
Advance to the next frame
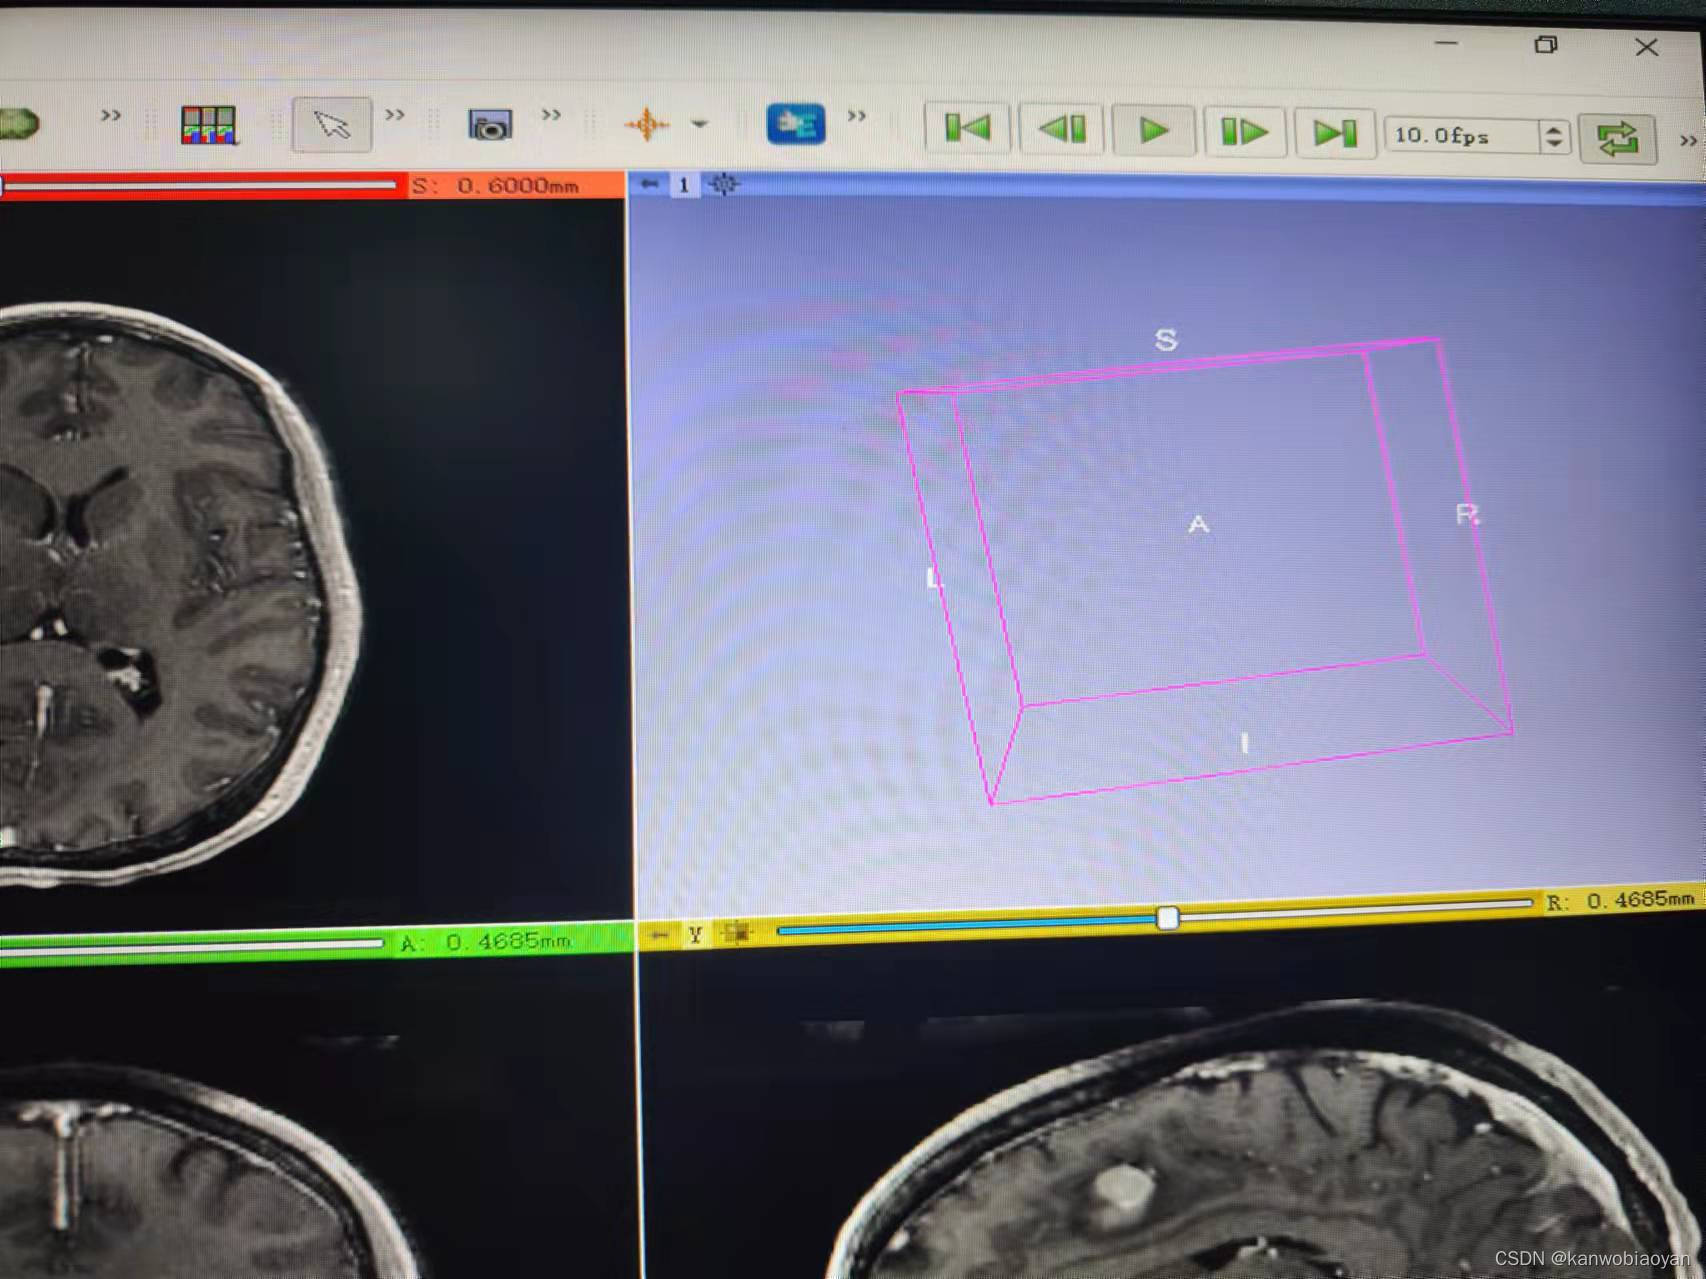(1244, 132)
